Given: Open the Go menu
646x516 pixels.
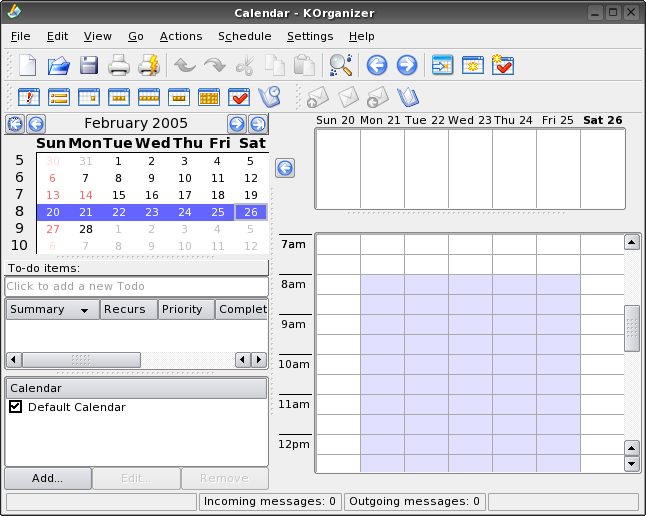Looking at the screenshot, I should [x=136, y=36].
